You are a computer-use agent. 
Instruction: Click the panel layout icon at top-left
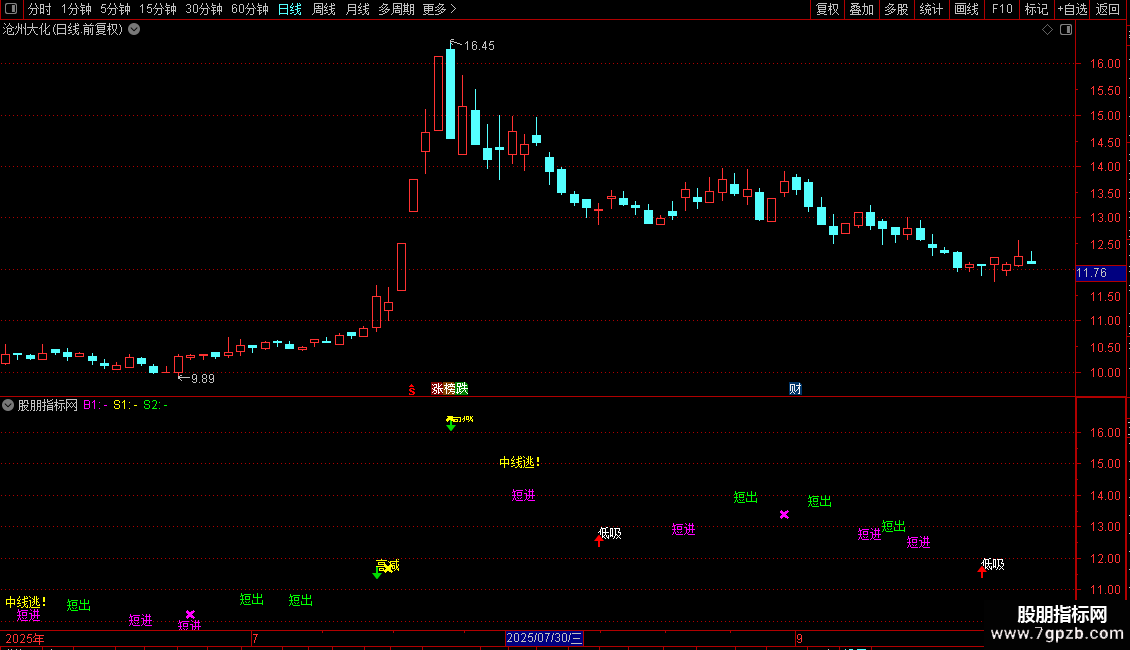11,9
